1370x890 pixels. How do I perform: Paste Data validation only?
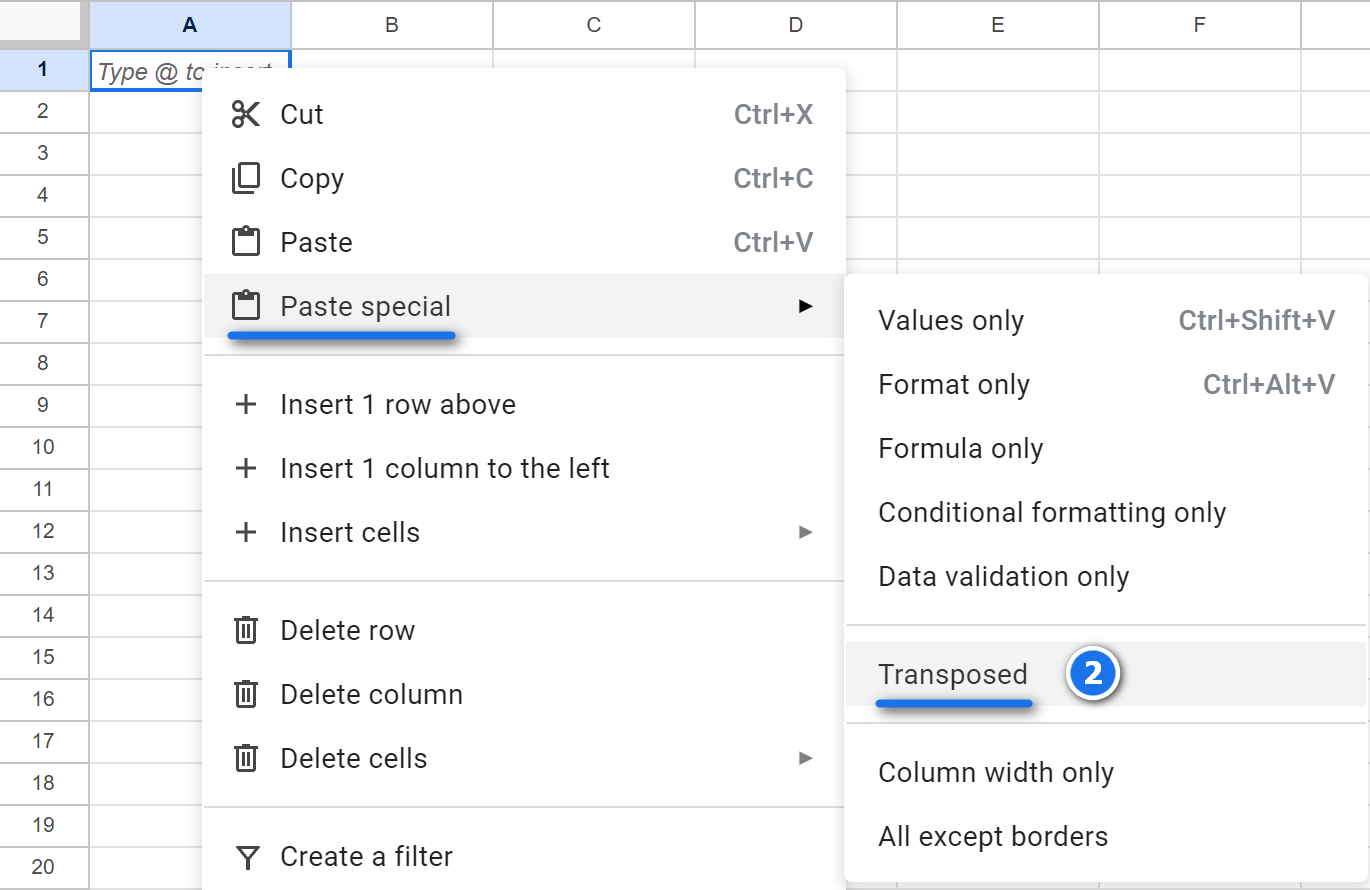coord(1106,576)
